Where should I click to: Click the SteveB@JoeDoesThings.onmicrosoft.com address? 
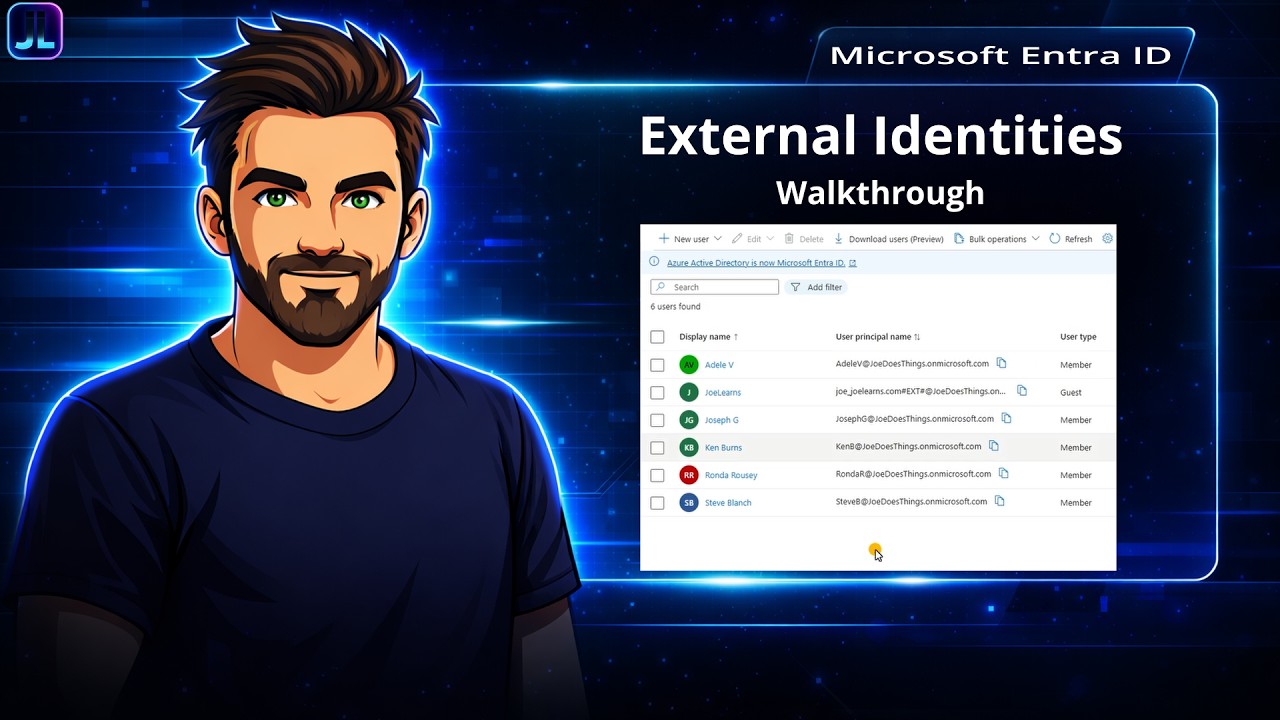pos(911,501)
